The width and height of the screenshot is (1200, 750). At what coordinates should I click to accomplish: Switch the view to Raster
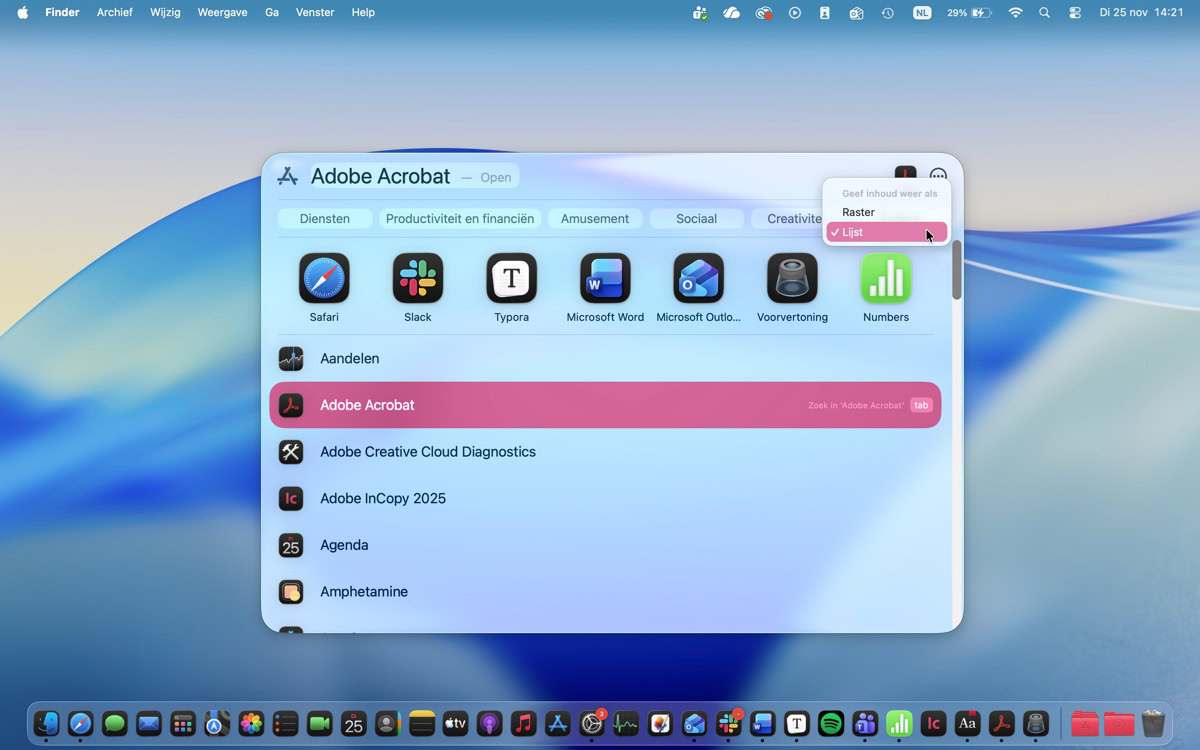(858, 212)
